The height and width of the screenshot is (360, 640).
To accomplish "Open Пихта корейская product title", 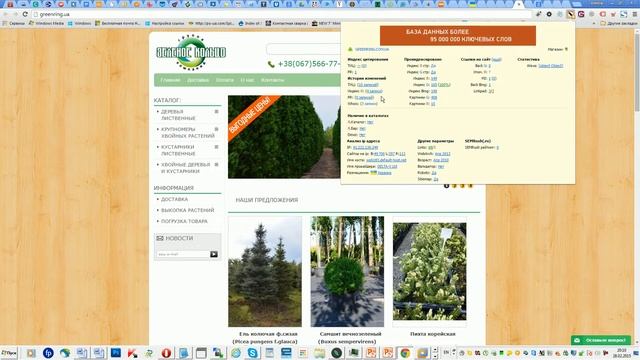I will [x=432, y=334].
